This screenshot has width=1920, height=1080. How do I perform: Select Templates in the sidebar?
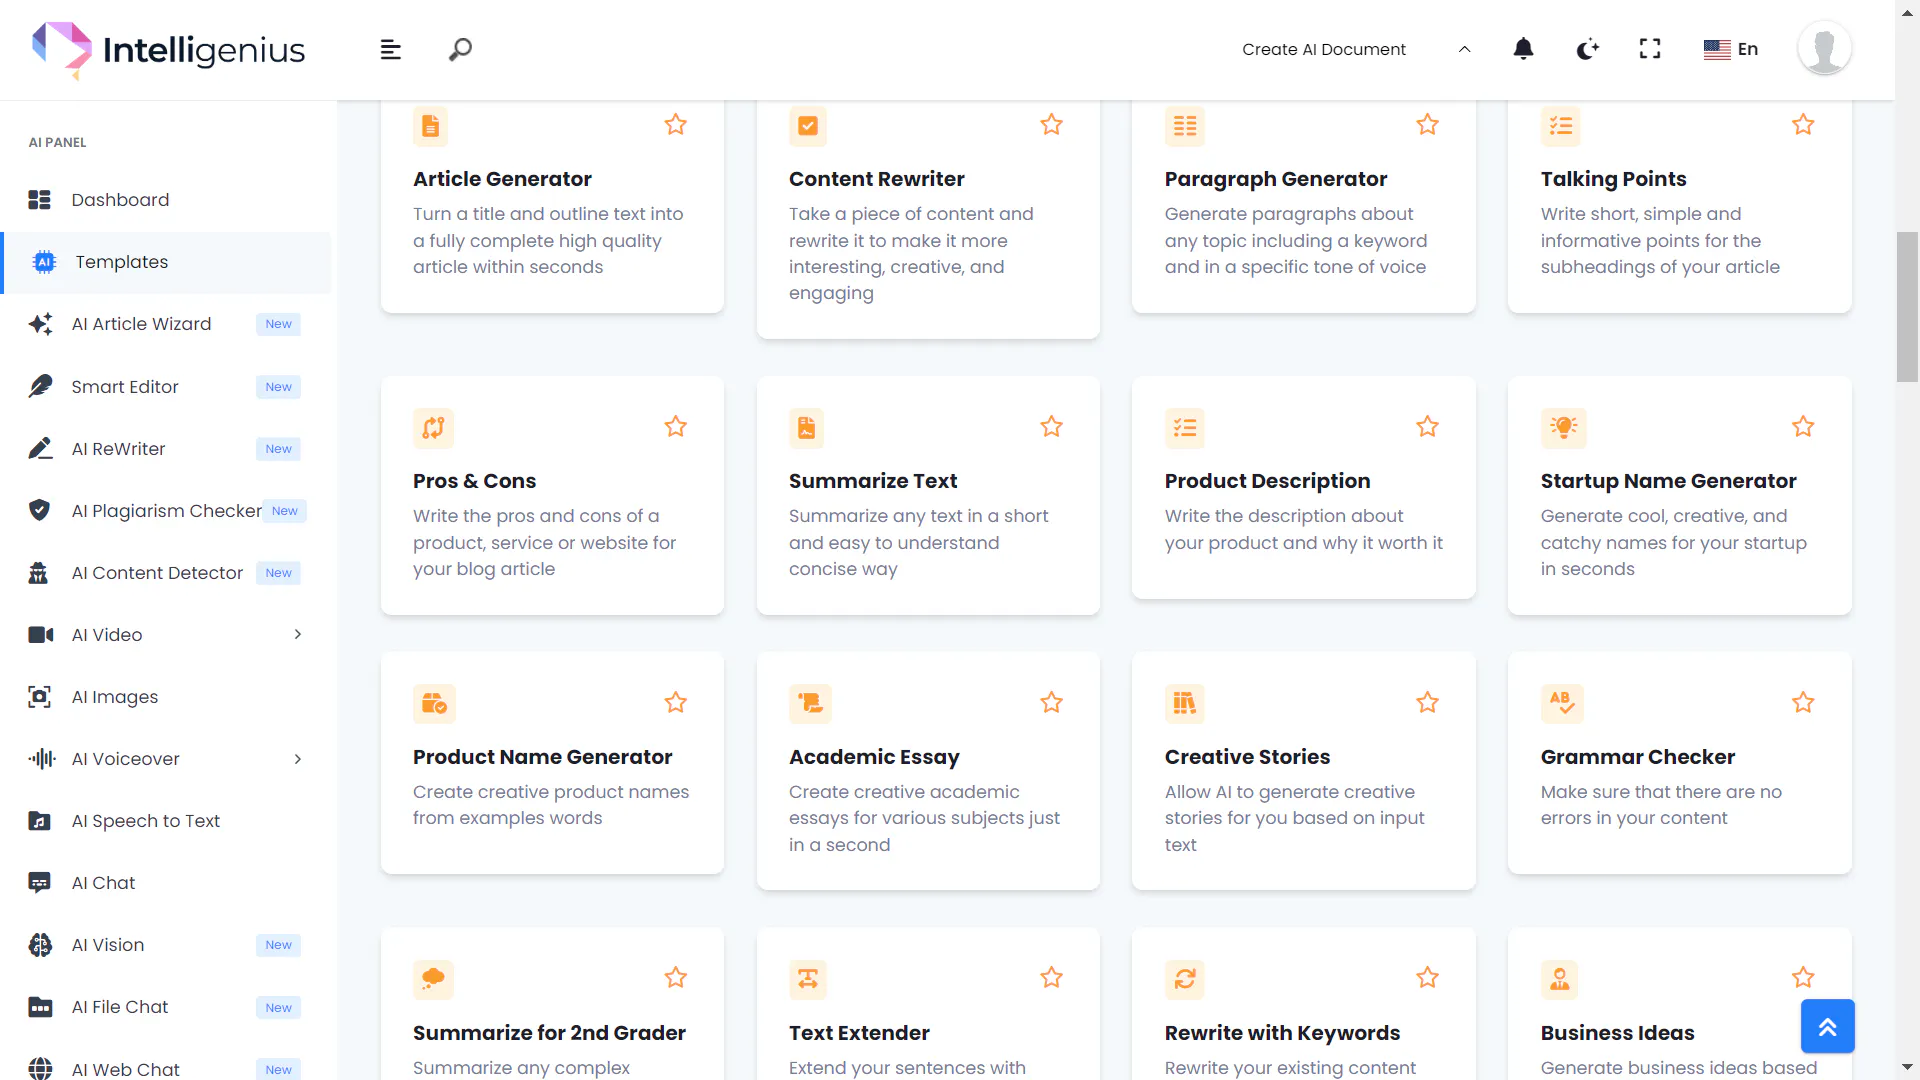click(x=166, y=262)
